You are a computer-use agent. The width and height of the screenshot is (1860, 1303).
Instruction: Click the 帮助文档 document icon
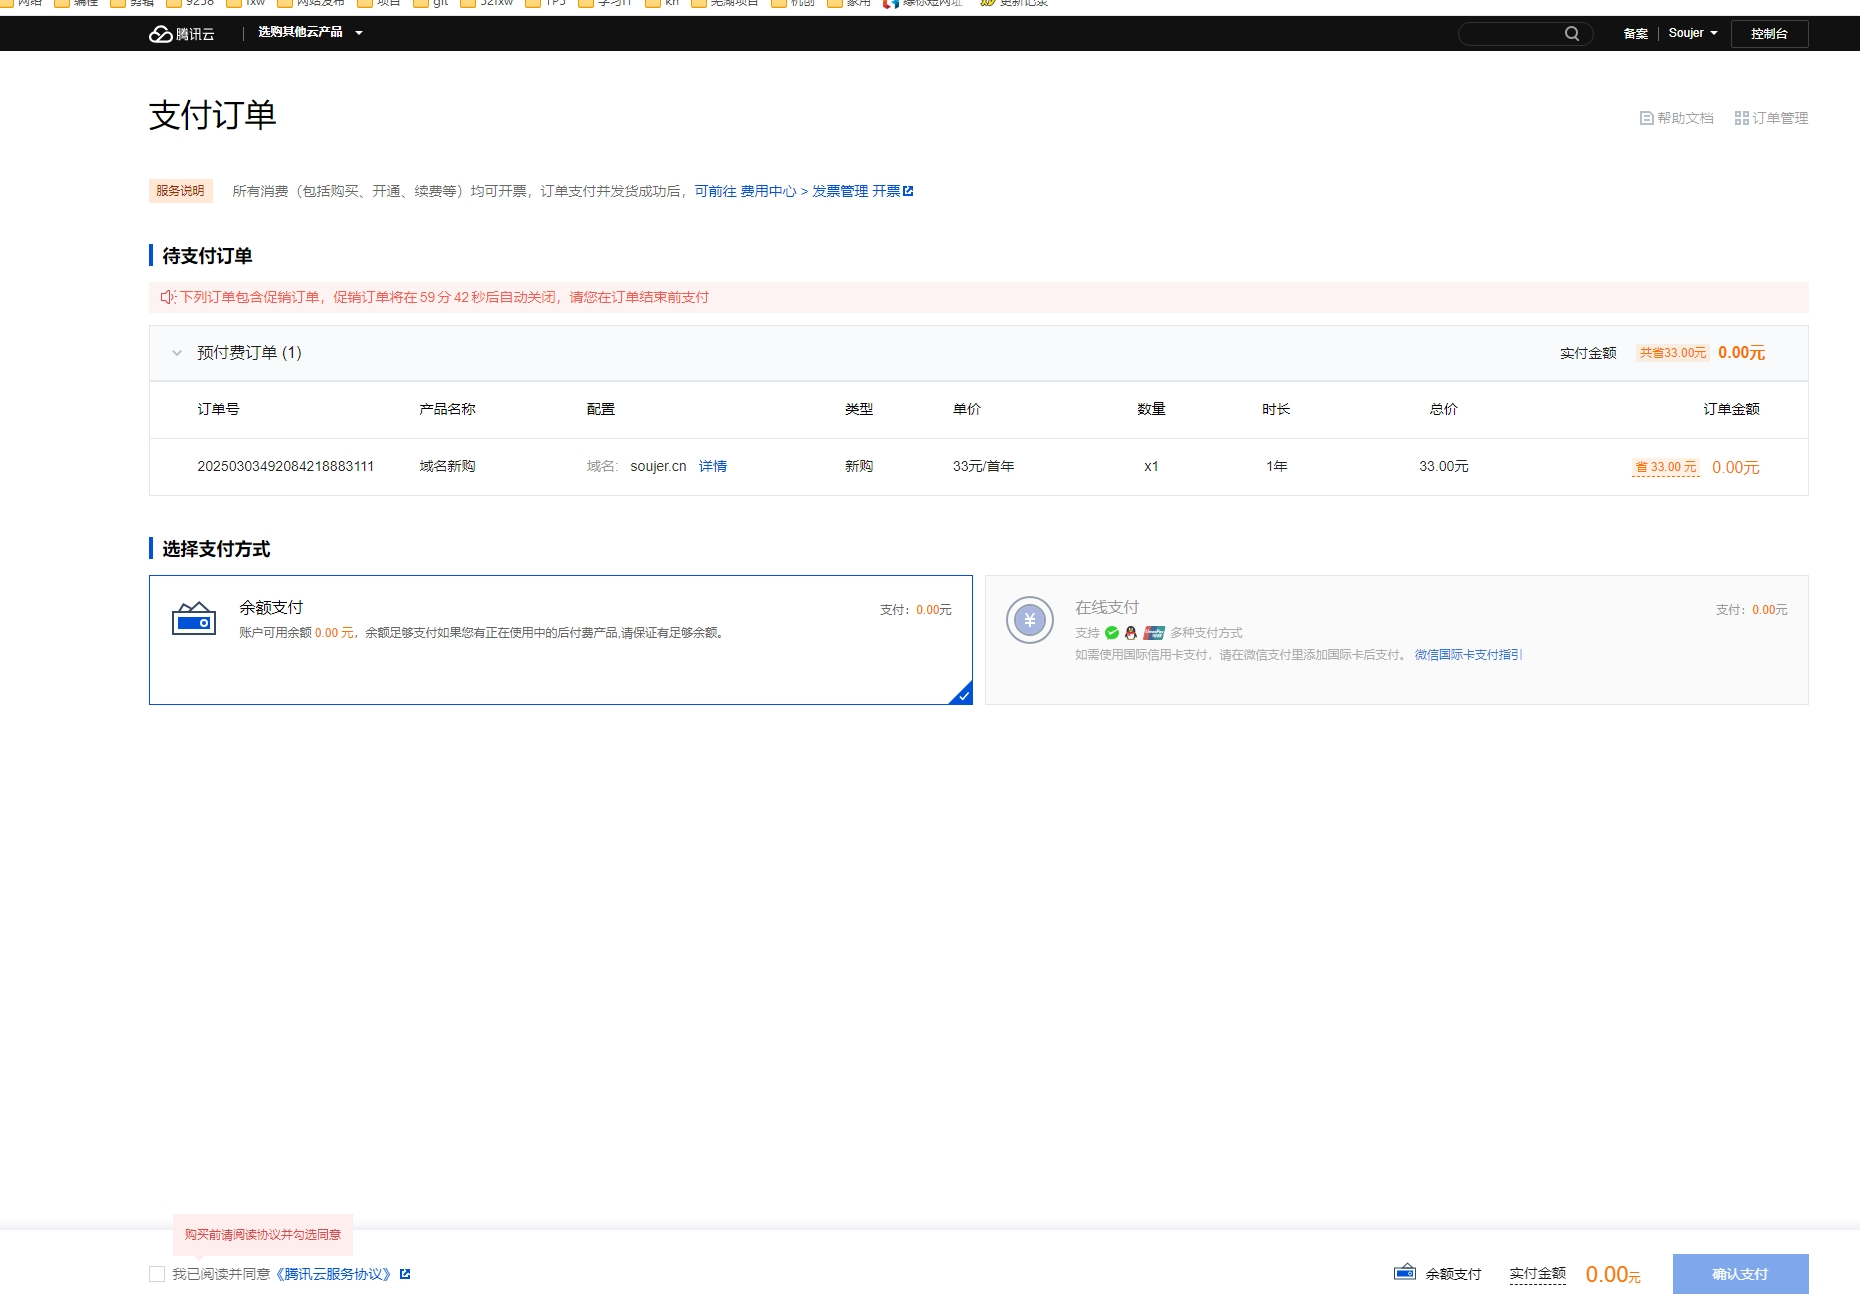coord(1646,118)
